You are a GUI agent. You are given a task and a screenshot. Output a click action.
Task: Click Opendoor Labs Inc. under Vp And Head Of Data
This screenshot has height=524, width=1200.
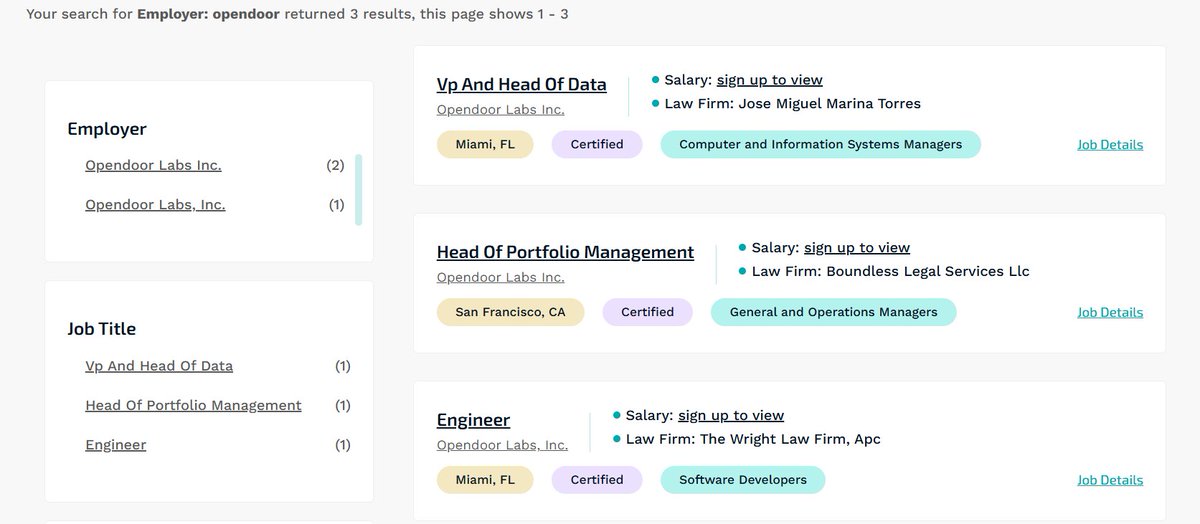point(500,110)
